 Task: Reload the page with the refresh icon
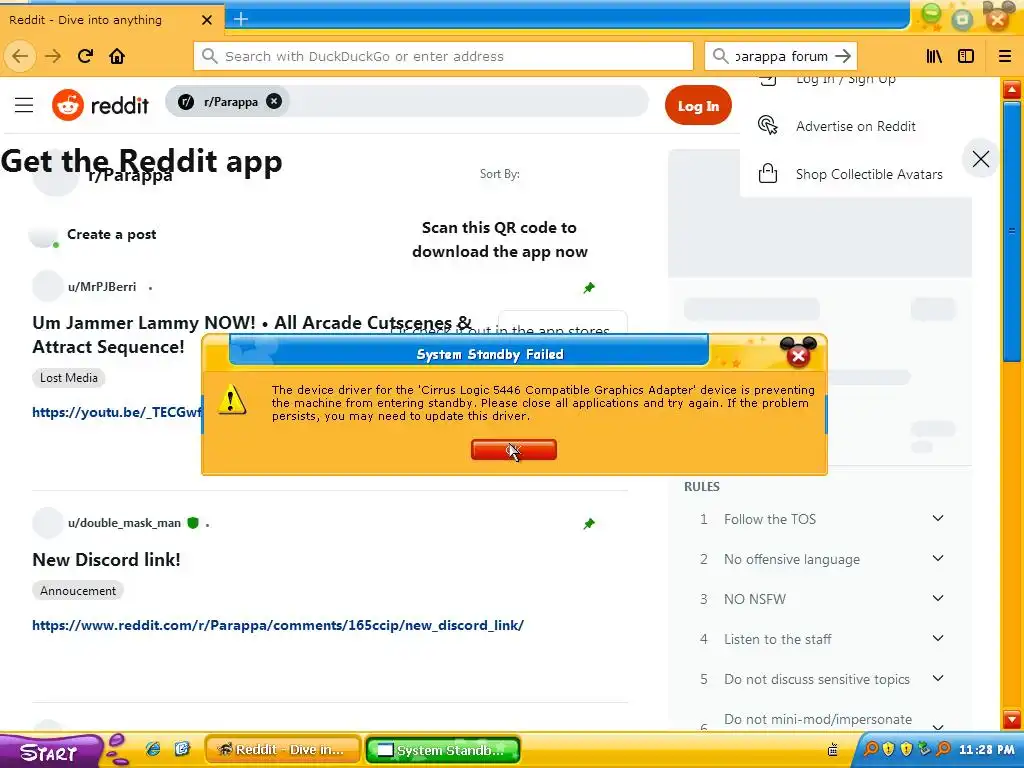coord(86,56)
